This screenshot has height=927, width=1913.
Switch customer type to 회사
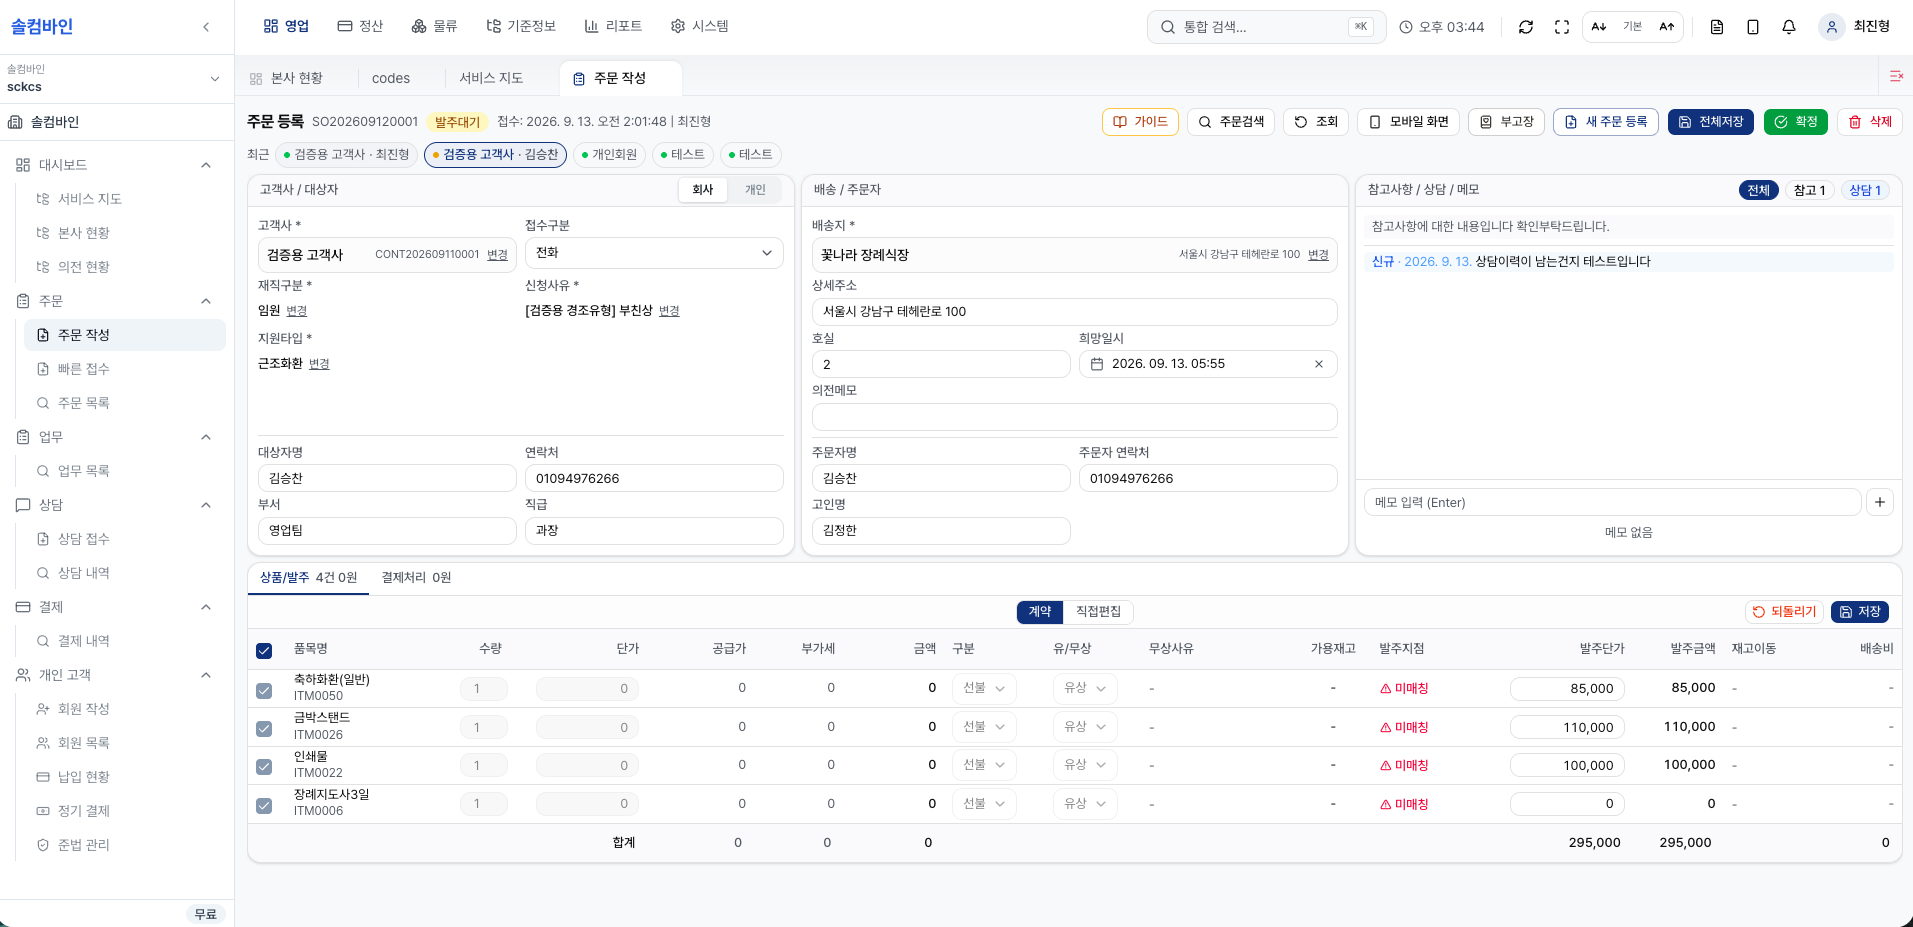point(703,190)
